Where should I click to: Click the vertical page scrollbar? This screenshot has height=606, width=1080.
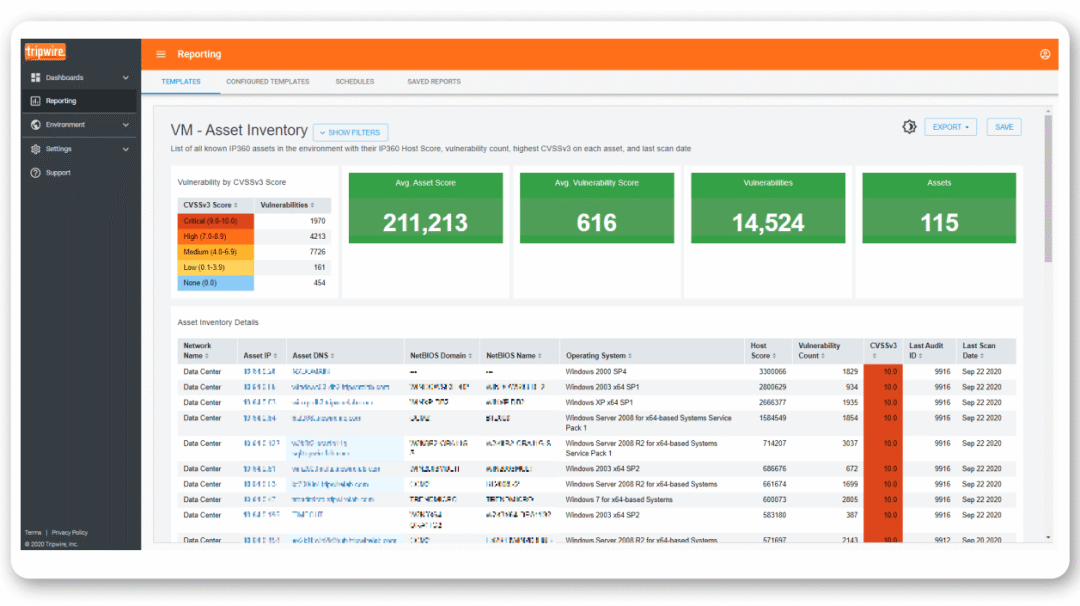click(1048, 190)
